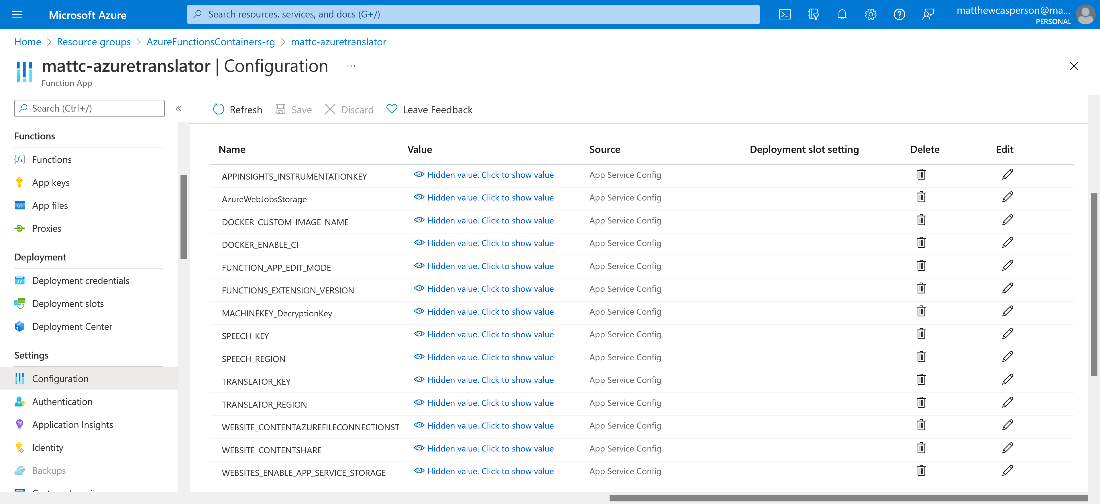Delete the AzureWebJobsStorage setting
This screenshot has height=504, width=1100.
[x=921, y=197]
